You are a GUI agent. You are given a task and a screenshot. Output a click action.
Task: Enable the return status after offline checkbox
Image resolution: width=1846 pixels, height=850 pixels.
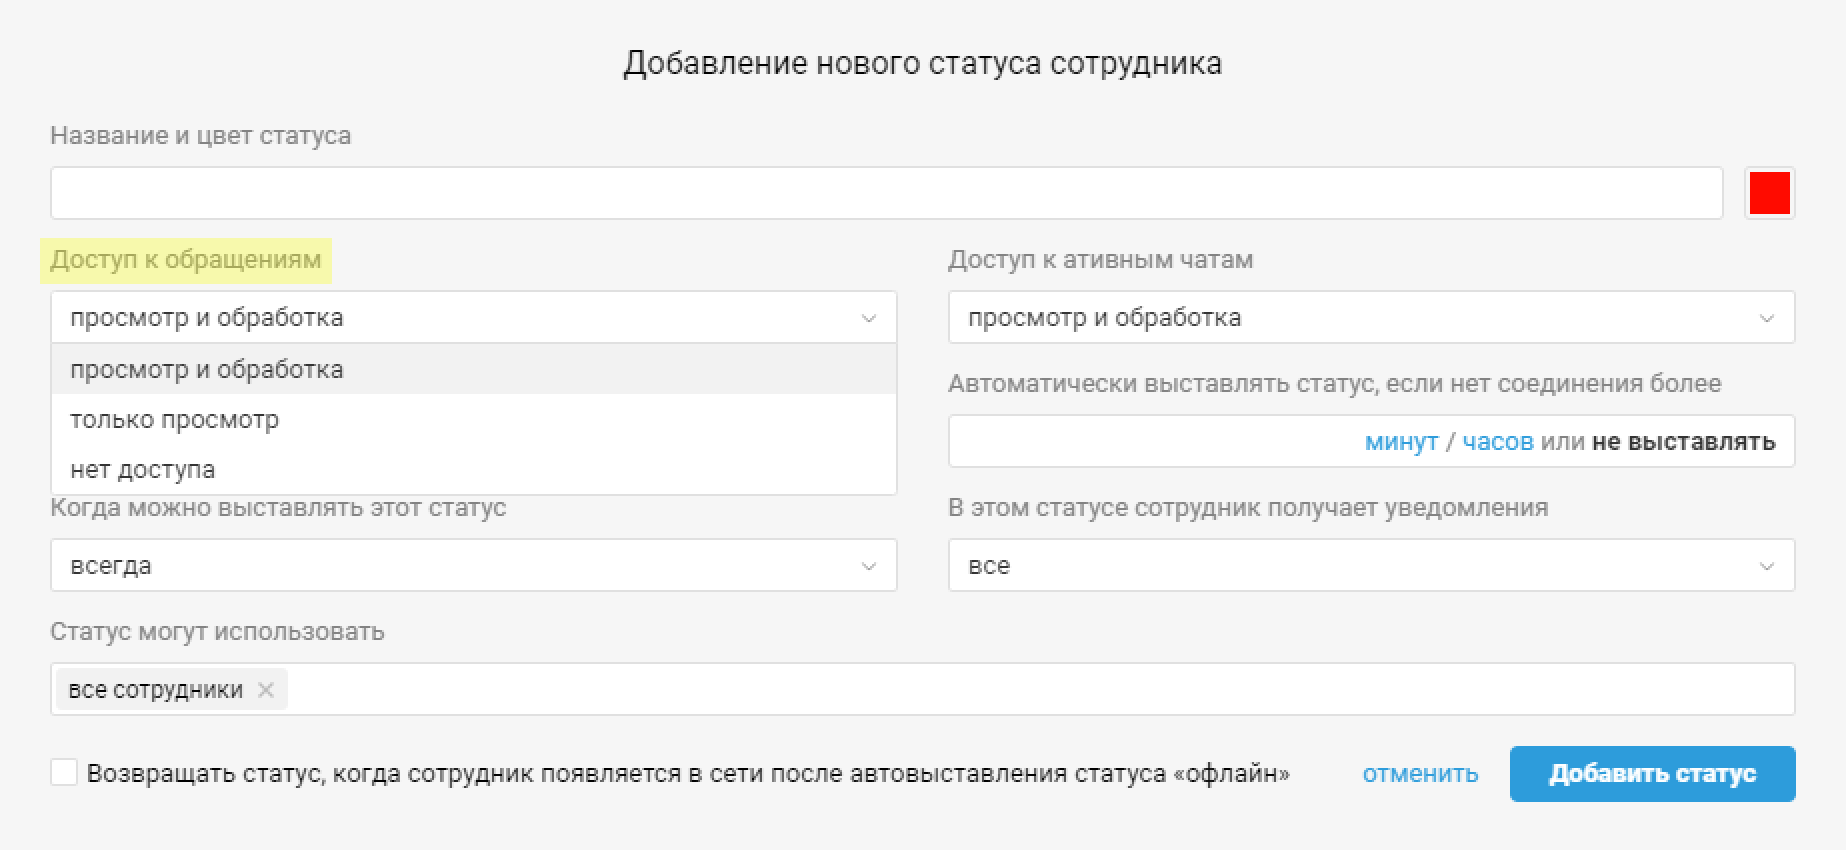(64, 772)
